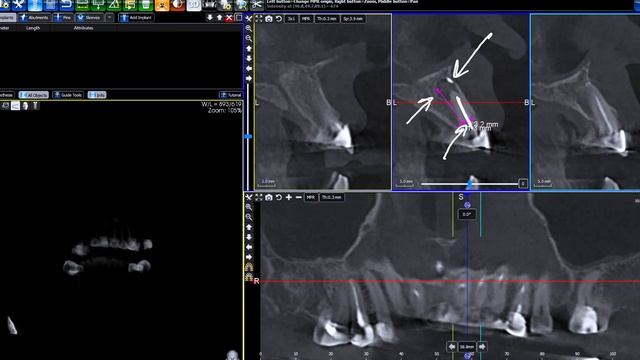Click the orange radiation warning icon
This screenshot has height=360, width=640.
[162, 5]
